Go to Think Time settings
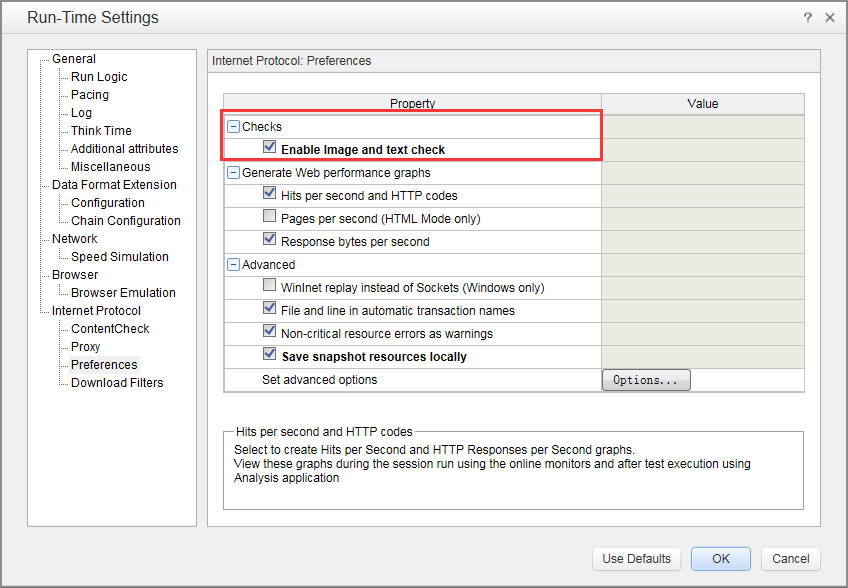848x588 pixels. pyautogui.click(x=101, y=131)
